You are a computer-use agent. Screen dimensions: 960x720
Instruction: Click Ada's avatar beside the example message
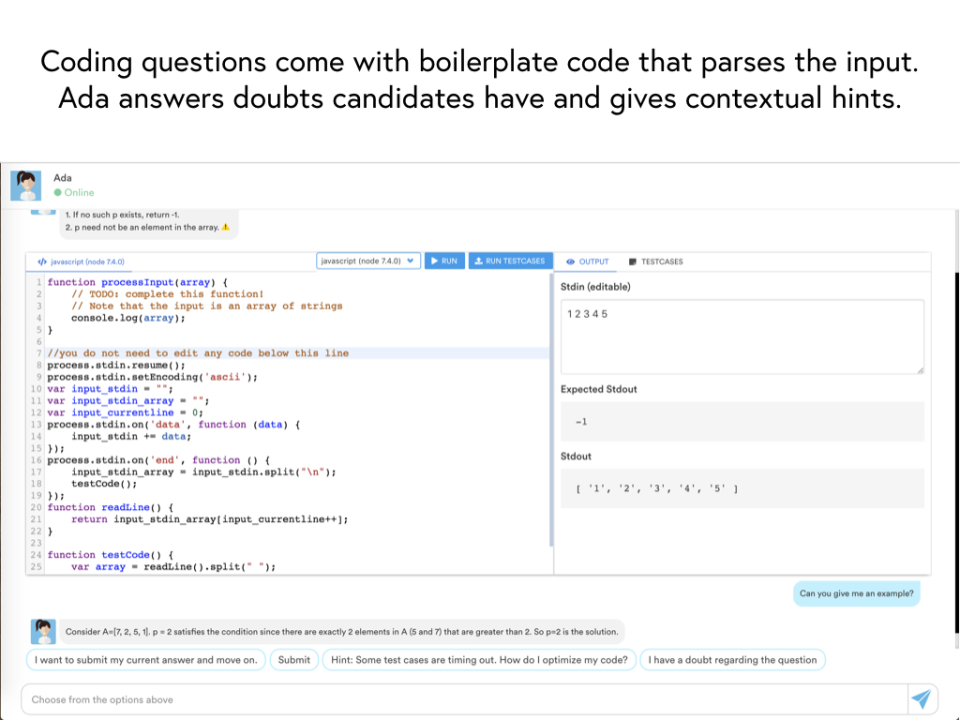(x=43, y=631)
